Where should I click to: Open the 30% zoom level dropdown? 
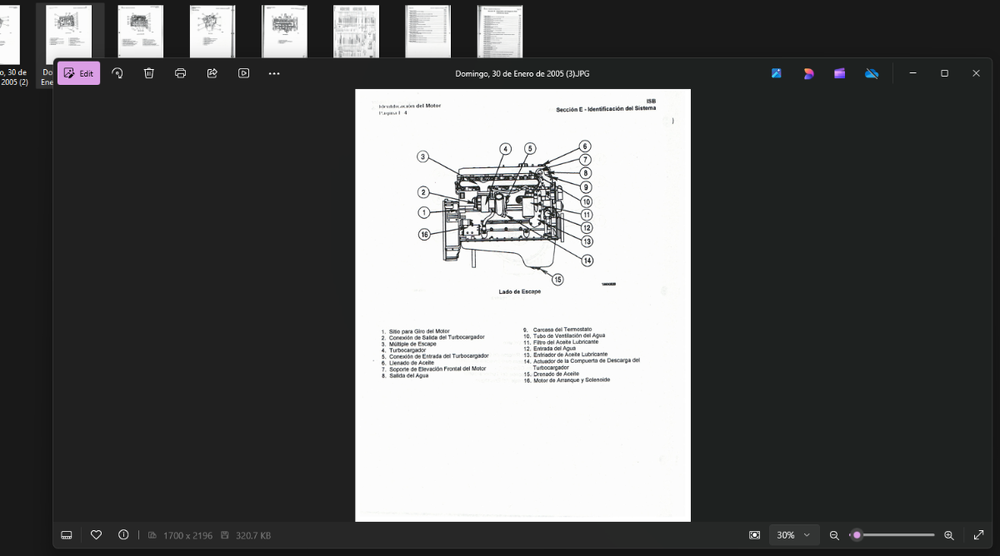(793, 535)
